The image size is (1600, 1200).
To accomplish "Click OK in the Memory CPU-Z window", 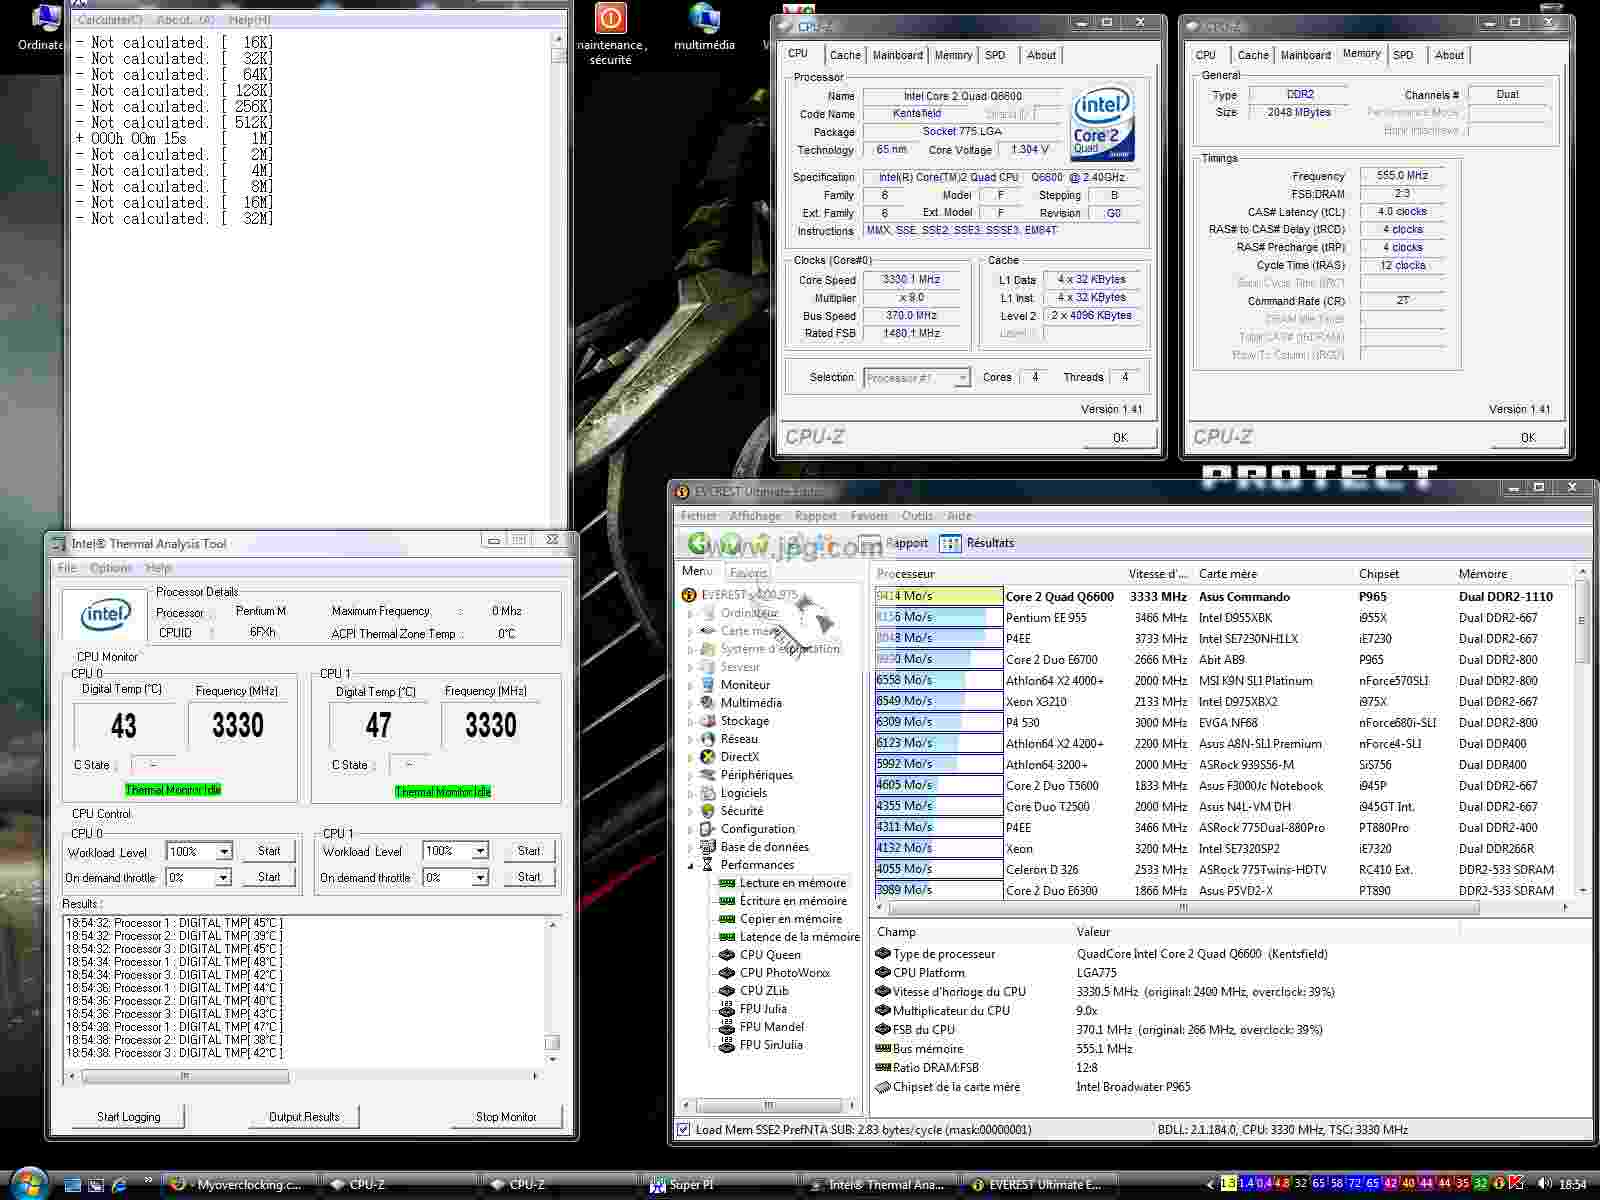I will pyautogui.click(x=1528, y=437).
